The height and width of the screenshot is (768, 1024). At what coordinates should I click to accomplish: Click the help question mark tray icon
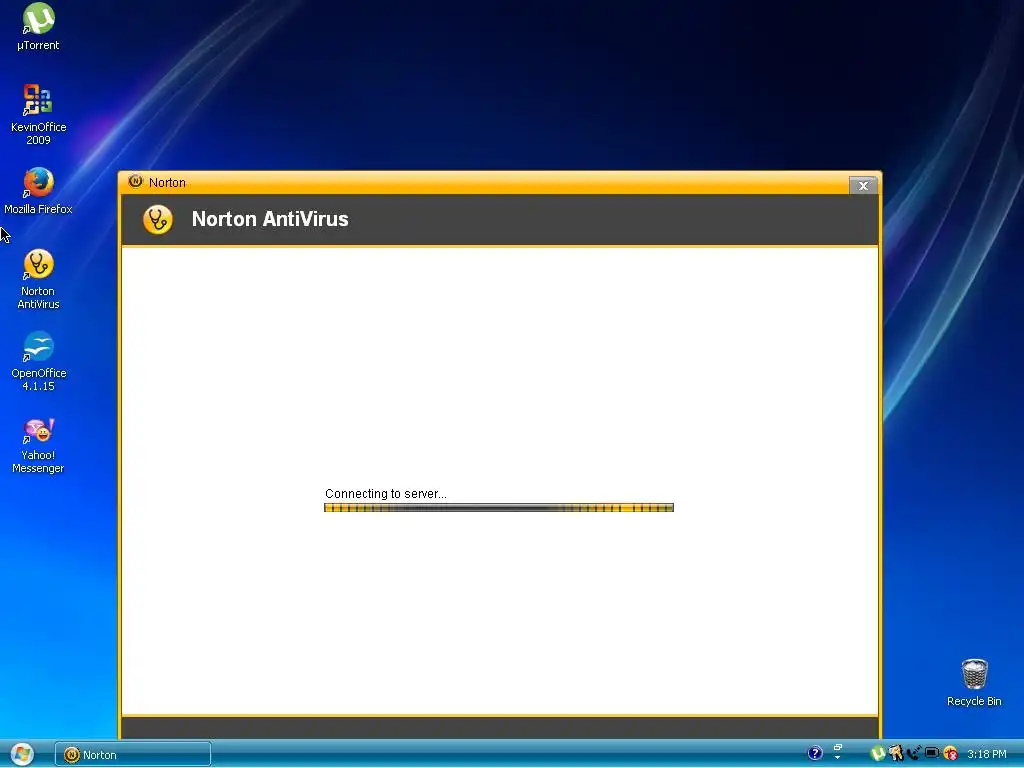tap(814, 753)
